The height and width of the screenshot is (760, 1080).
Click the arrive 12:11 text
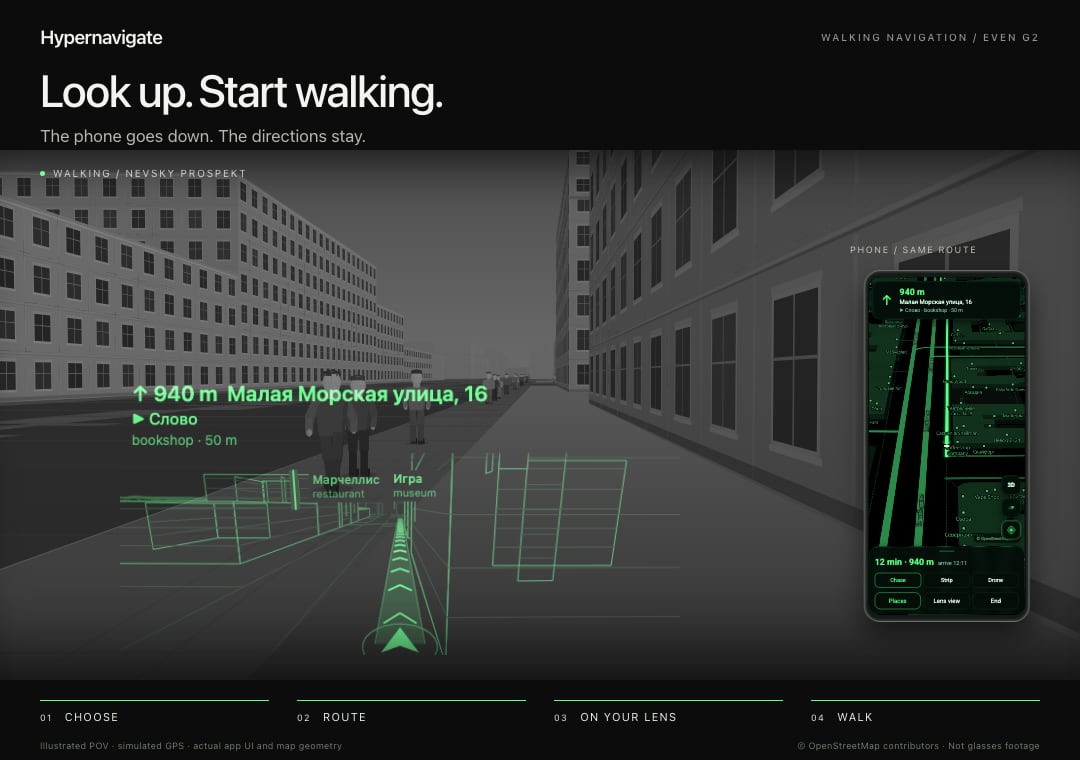953,563
